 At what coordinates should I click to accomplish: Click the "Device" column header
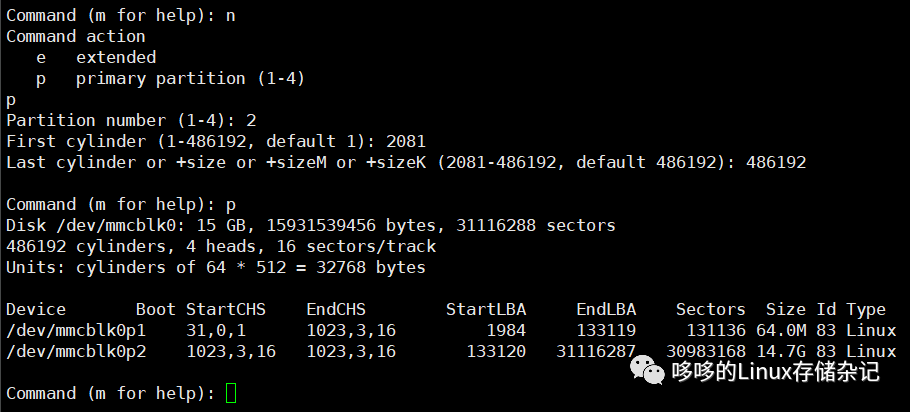[36, 309]
